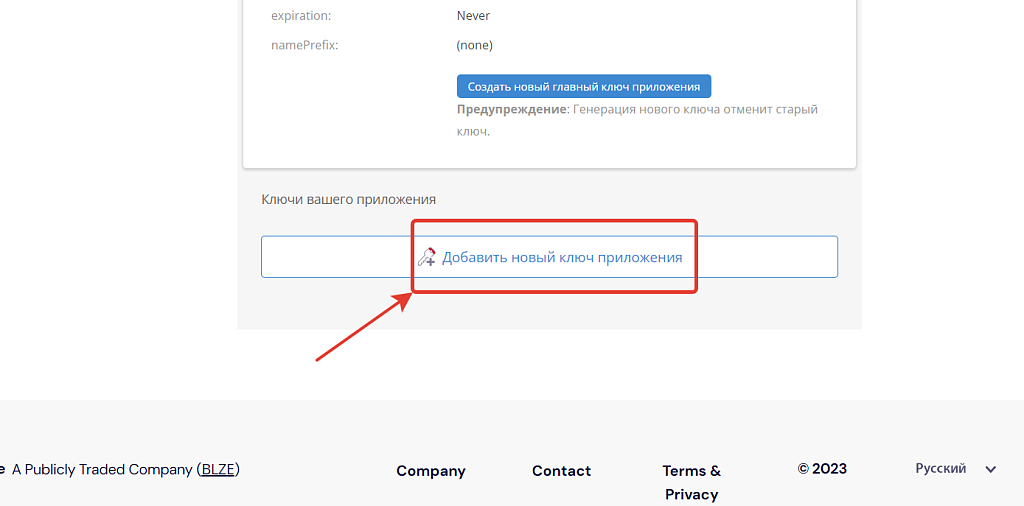The width and height of the screenshot is (1024, 506).
Task: Click the "Ключи вашего приложения" heading
Action: tap(348, 200)
